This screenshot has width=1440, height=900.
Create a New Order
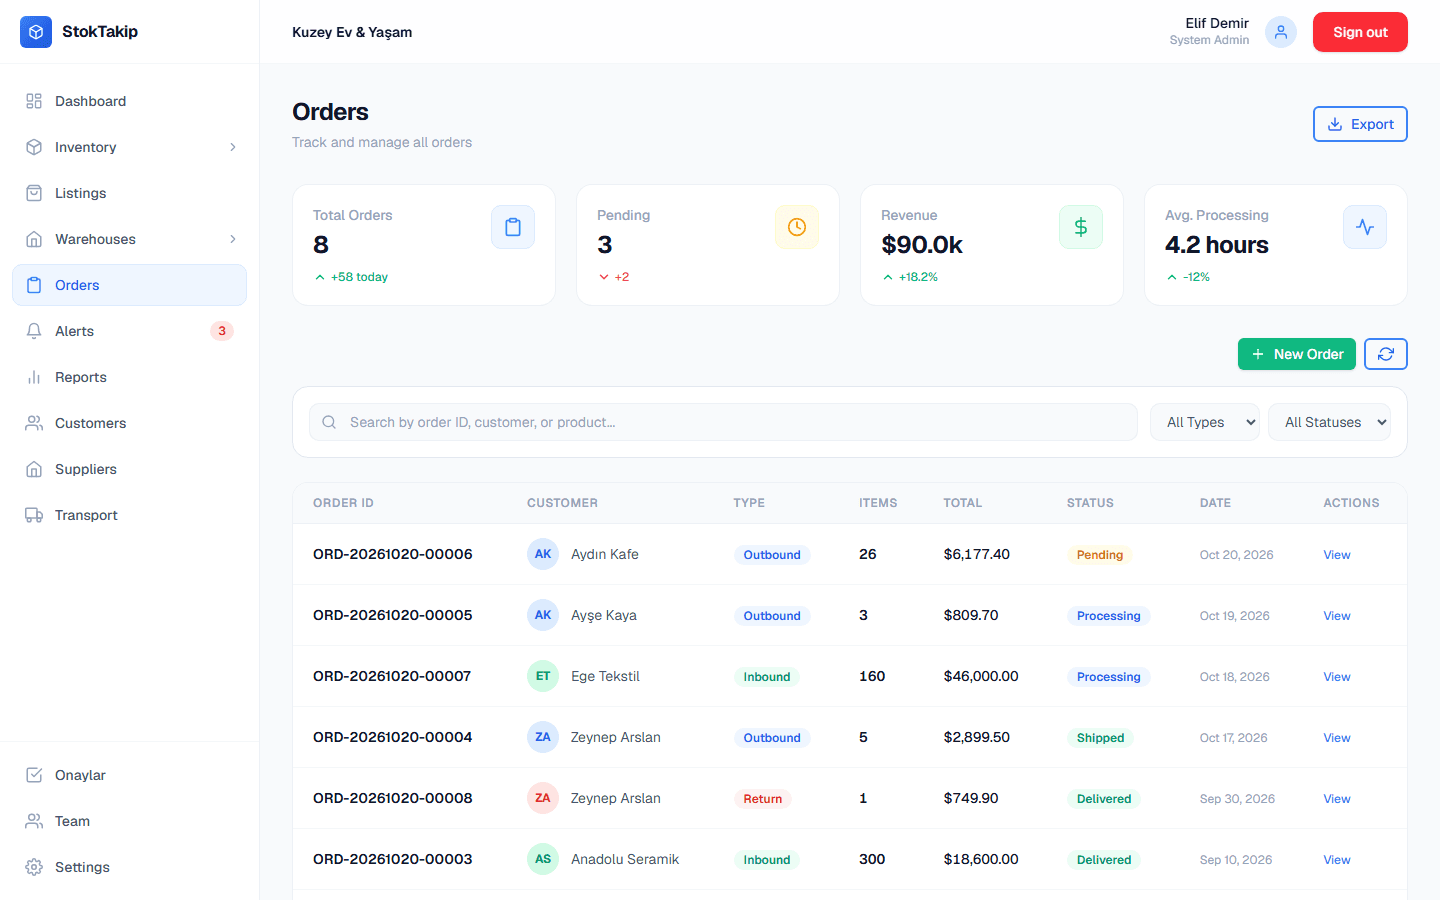tap(1297, 354)
